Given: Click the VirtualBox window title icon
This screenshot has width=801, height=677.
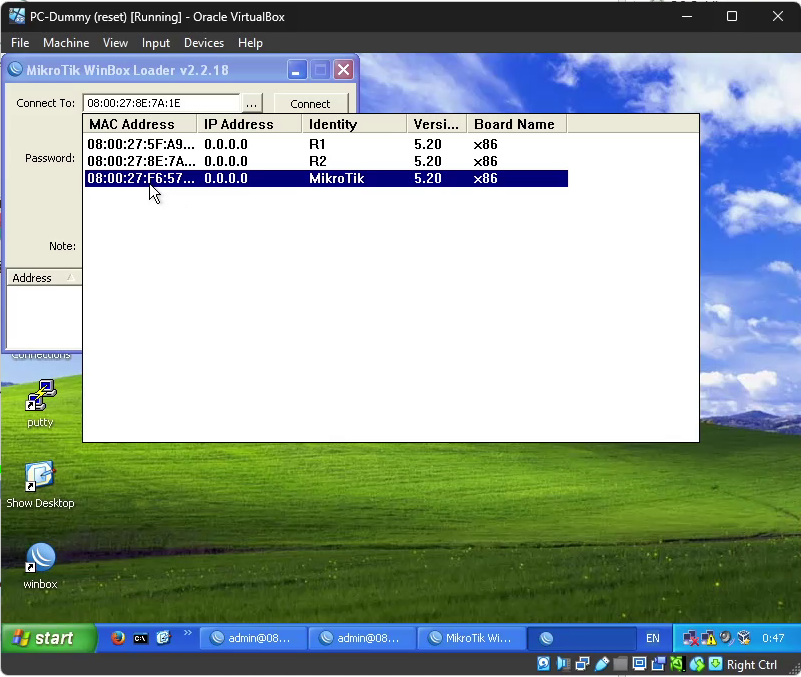Looking at the screenshot, I should 17,16.
